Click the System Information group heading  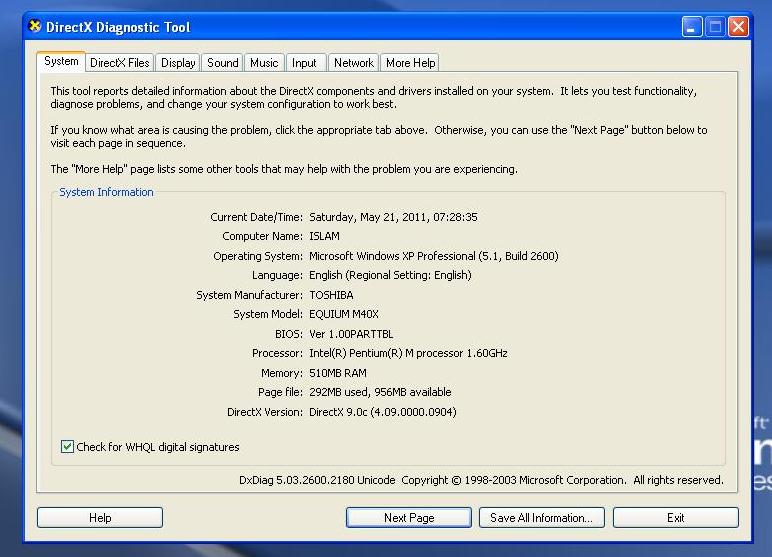[106, 192]
